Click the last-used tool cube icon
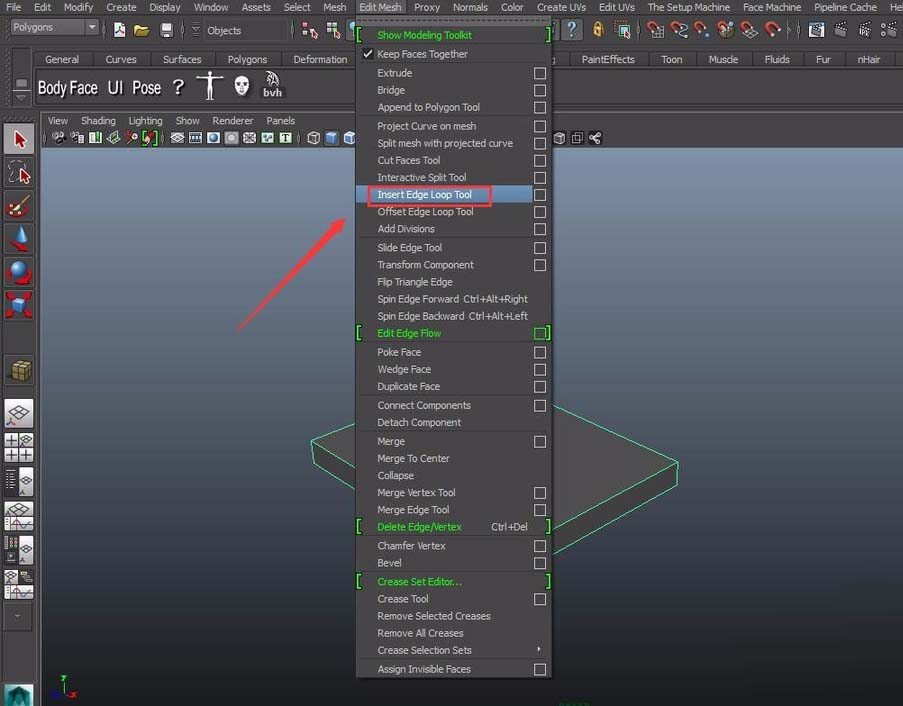Image resolution: width=903 pixels, height=706 pixels. (19, 370)
